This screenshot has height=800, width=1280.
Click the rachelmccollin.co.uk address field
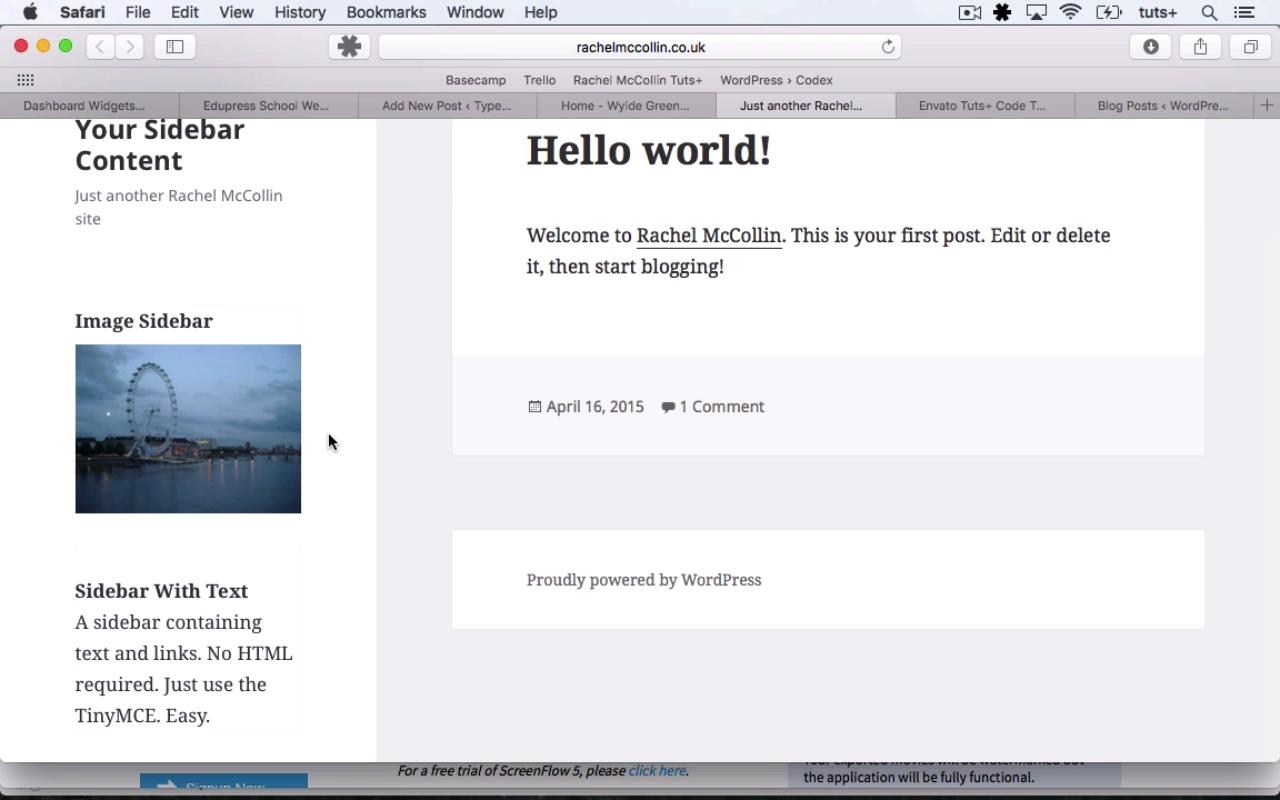point(640,47)
